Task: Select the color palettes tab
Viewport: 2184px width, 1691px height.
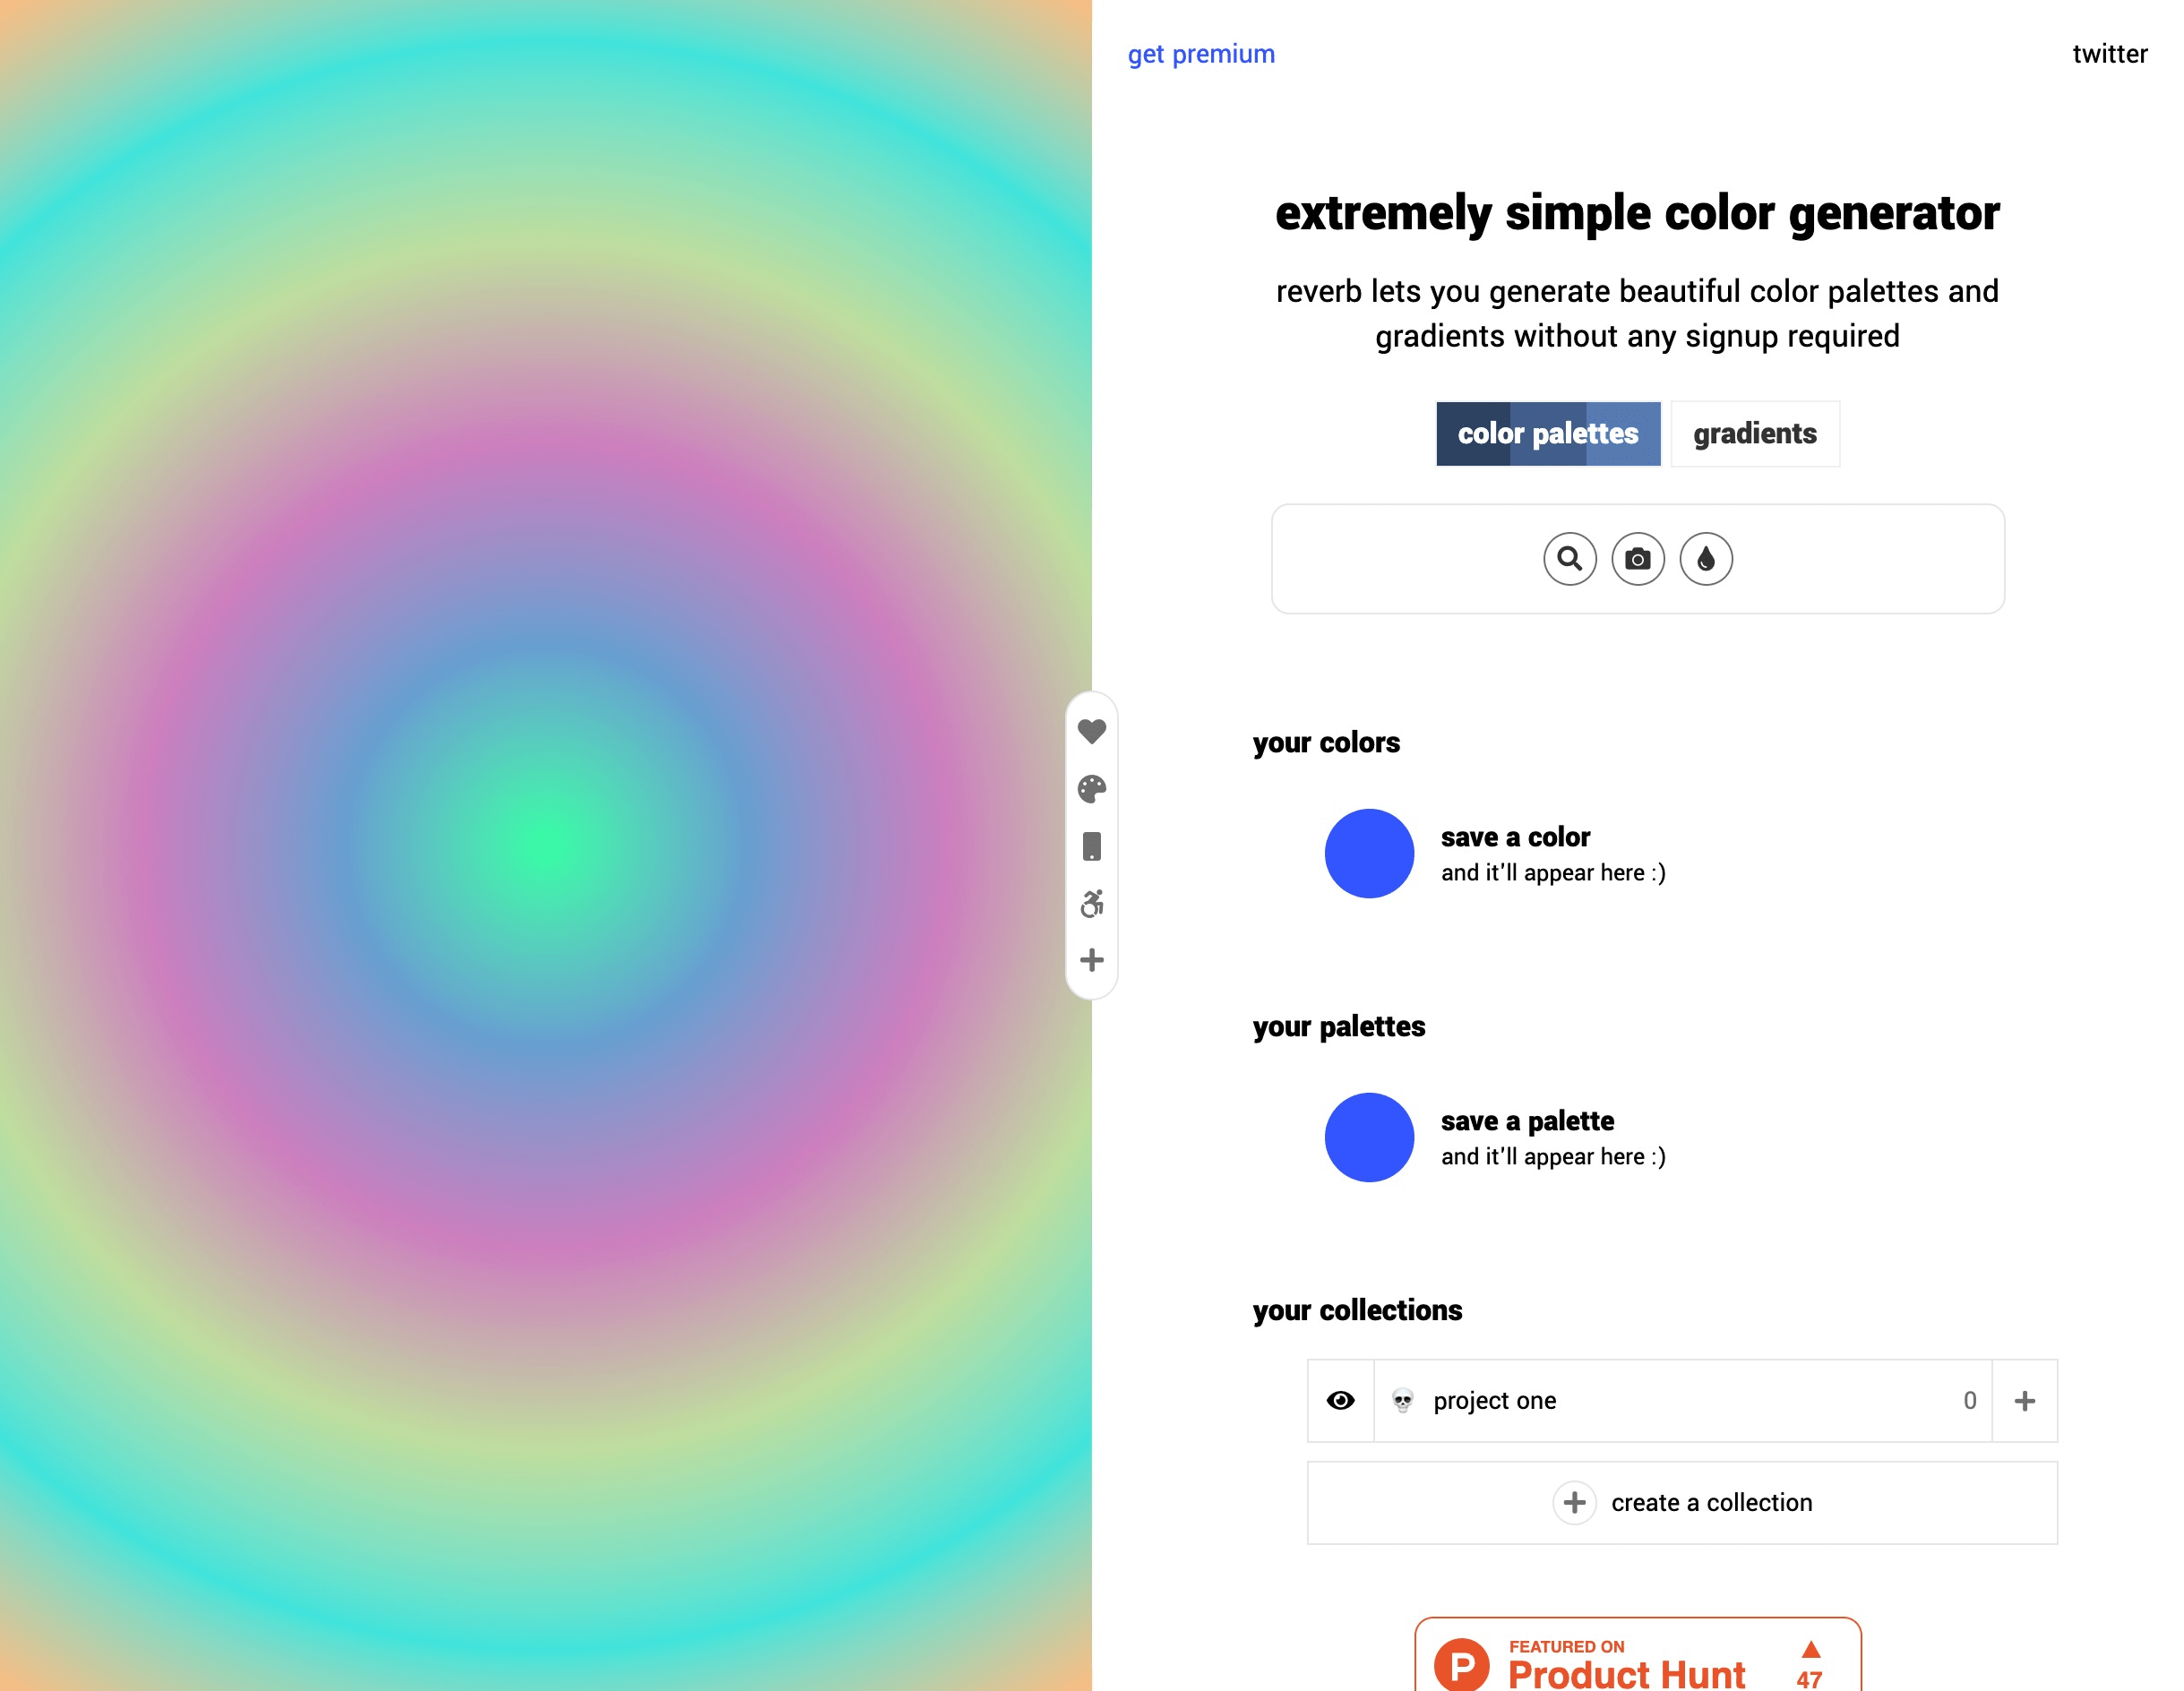Action: [1548, 433]
